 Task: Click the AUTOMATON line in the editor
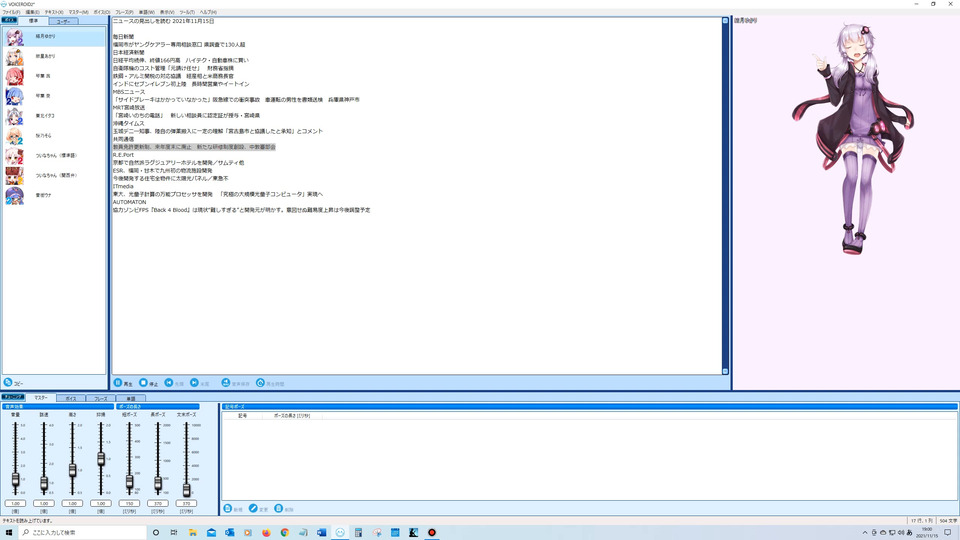tap(129, 202)
